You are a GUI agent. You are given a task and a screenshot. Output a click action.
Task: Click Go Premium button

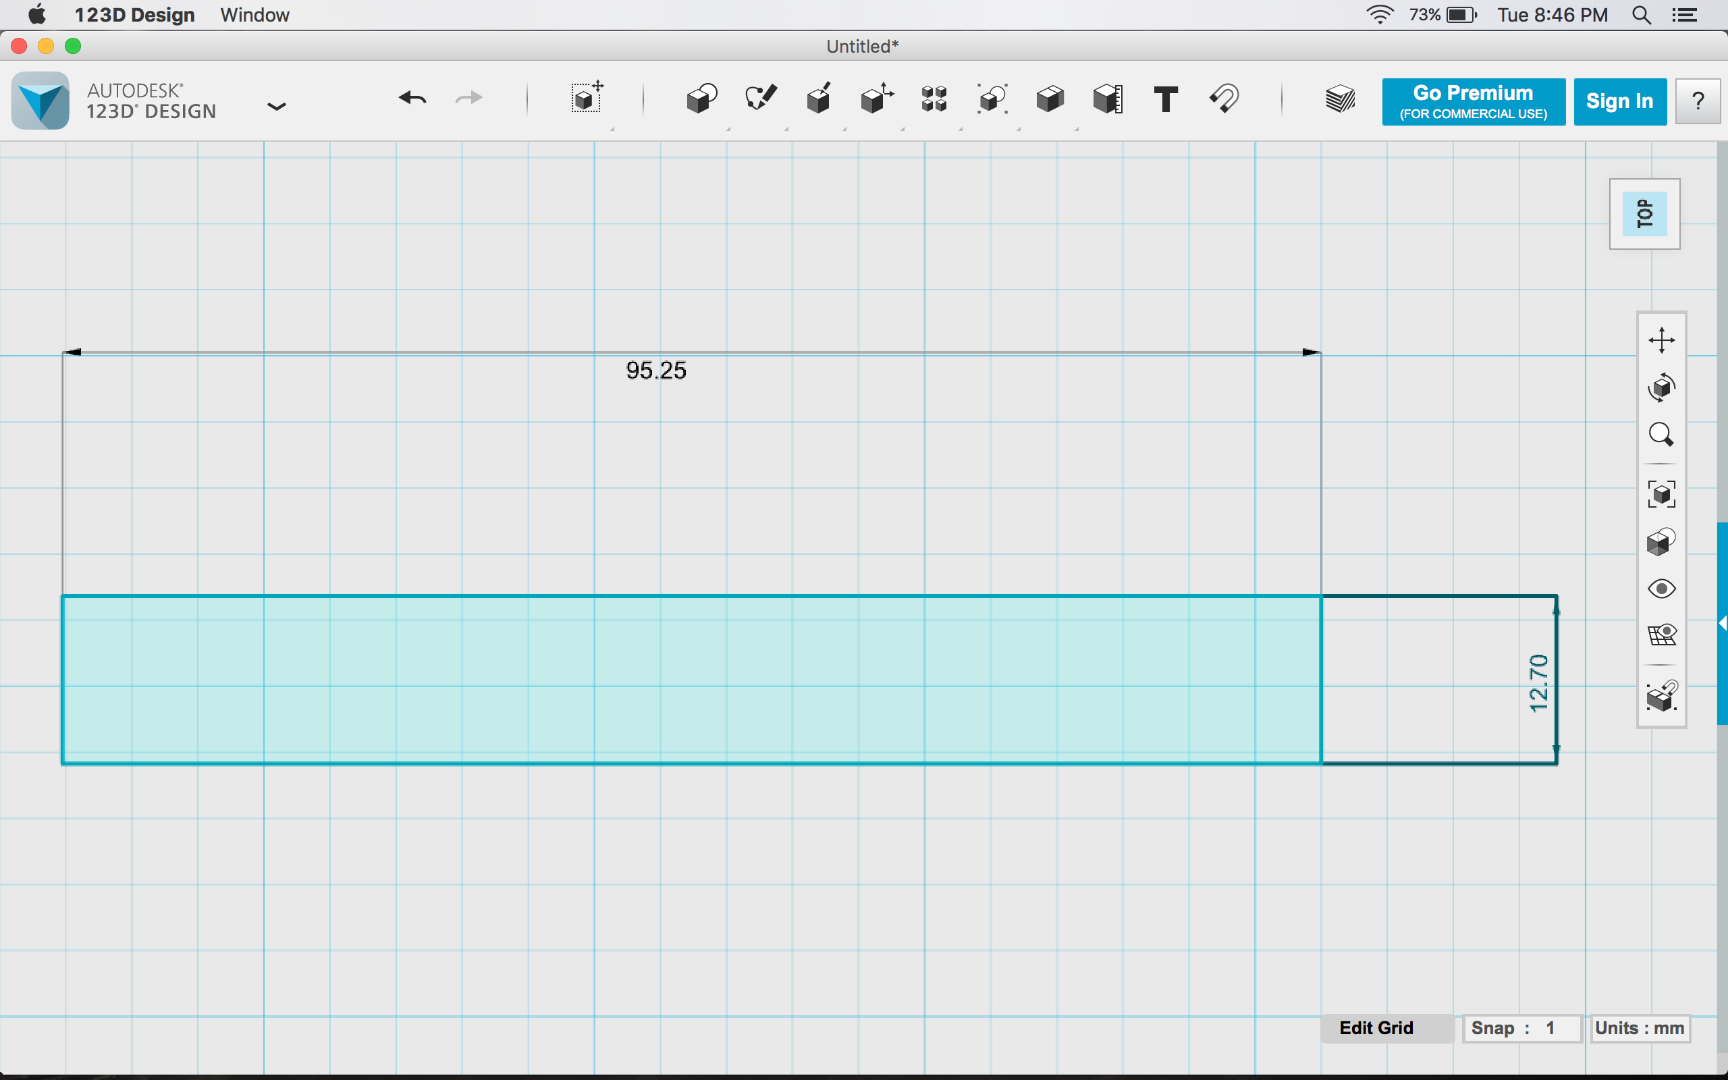1474,101
